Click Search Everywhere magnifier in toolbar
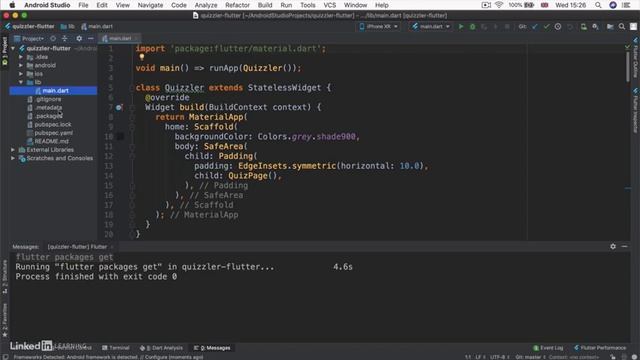 tap(622, 27)
